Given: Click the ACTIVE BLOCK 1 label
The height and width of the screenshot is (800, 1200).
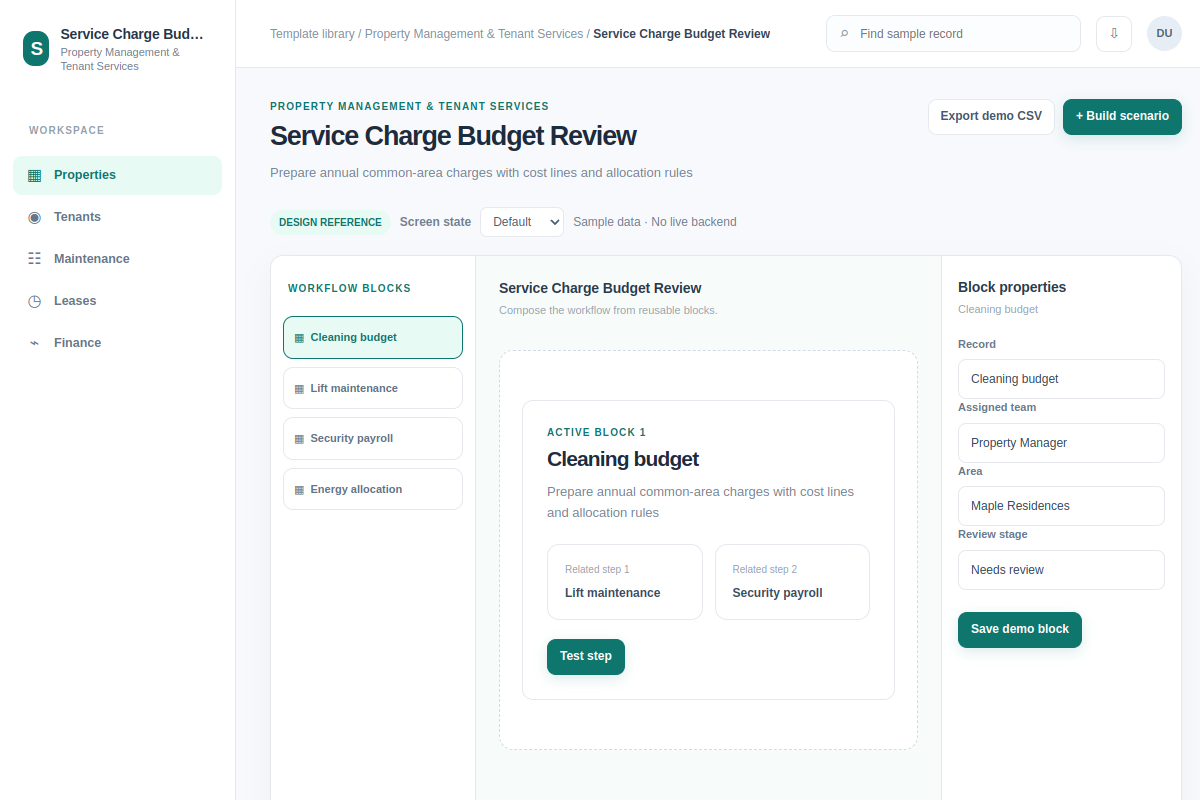Looking at the screenshot, I should 597,433.
